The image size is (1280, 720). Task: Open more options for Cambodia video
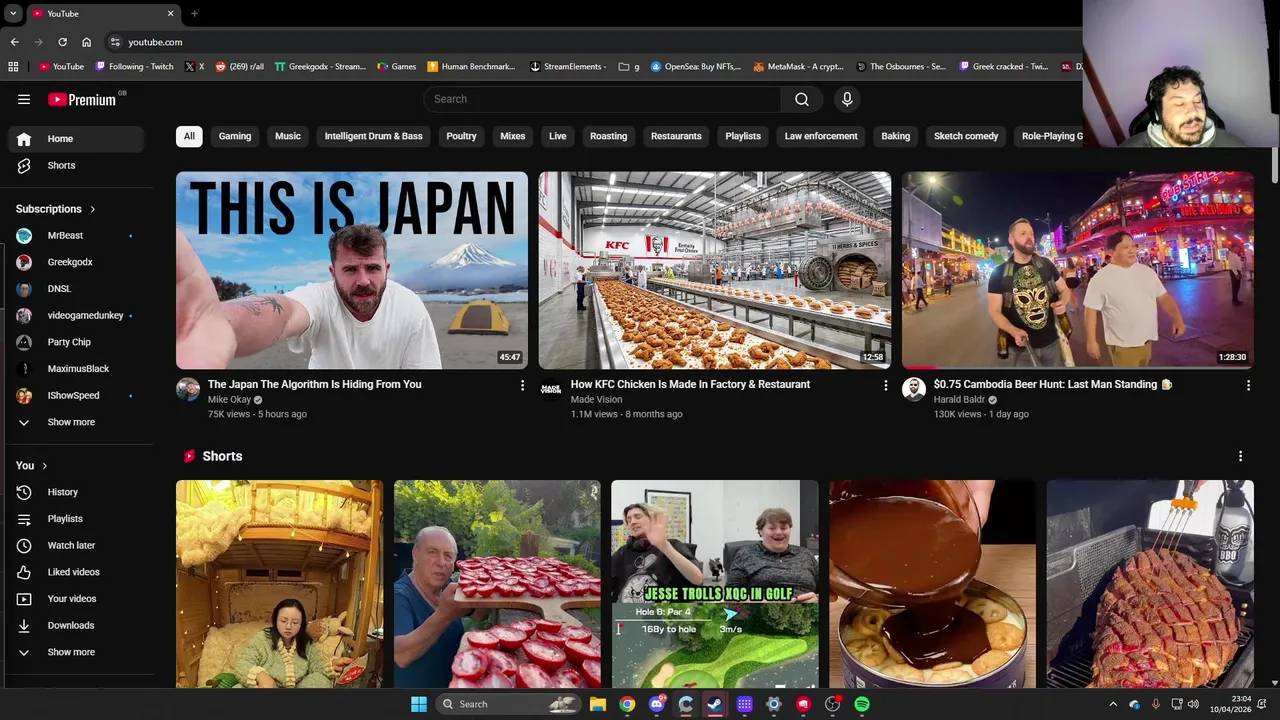1248,385
